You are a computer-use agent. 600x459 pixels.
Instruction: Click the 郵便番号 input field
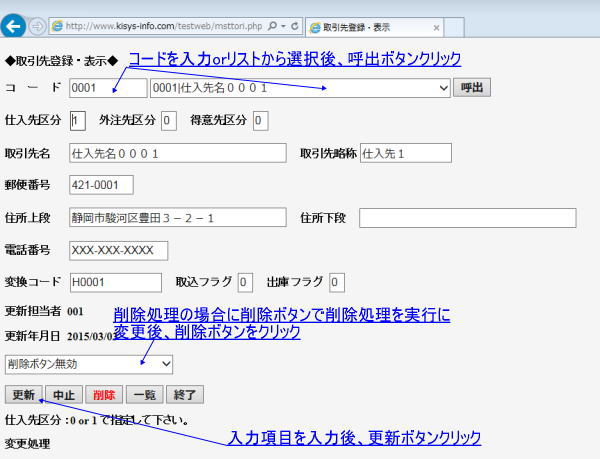(x=101, y=185)
